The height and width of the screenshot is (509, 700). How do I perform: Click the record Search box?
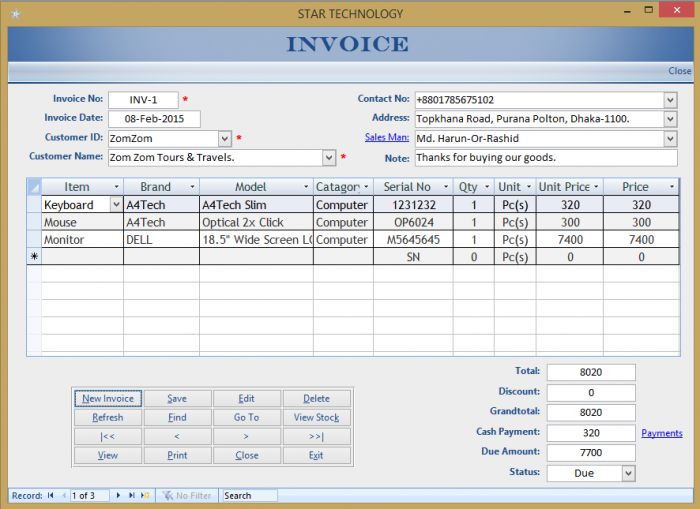[x=249, y=495]
